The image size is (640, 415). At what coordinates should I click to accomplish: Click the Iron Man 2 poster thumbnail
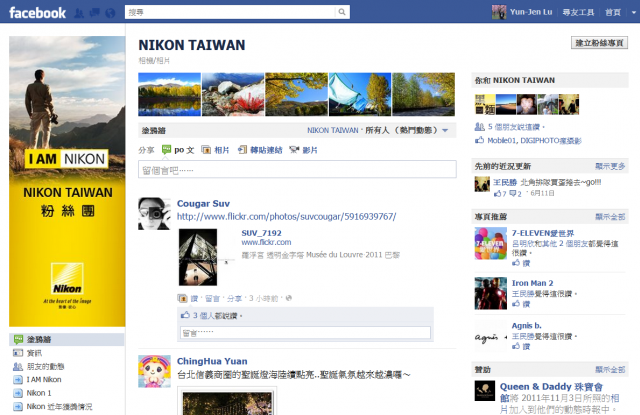491,293
